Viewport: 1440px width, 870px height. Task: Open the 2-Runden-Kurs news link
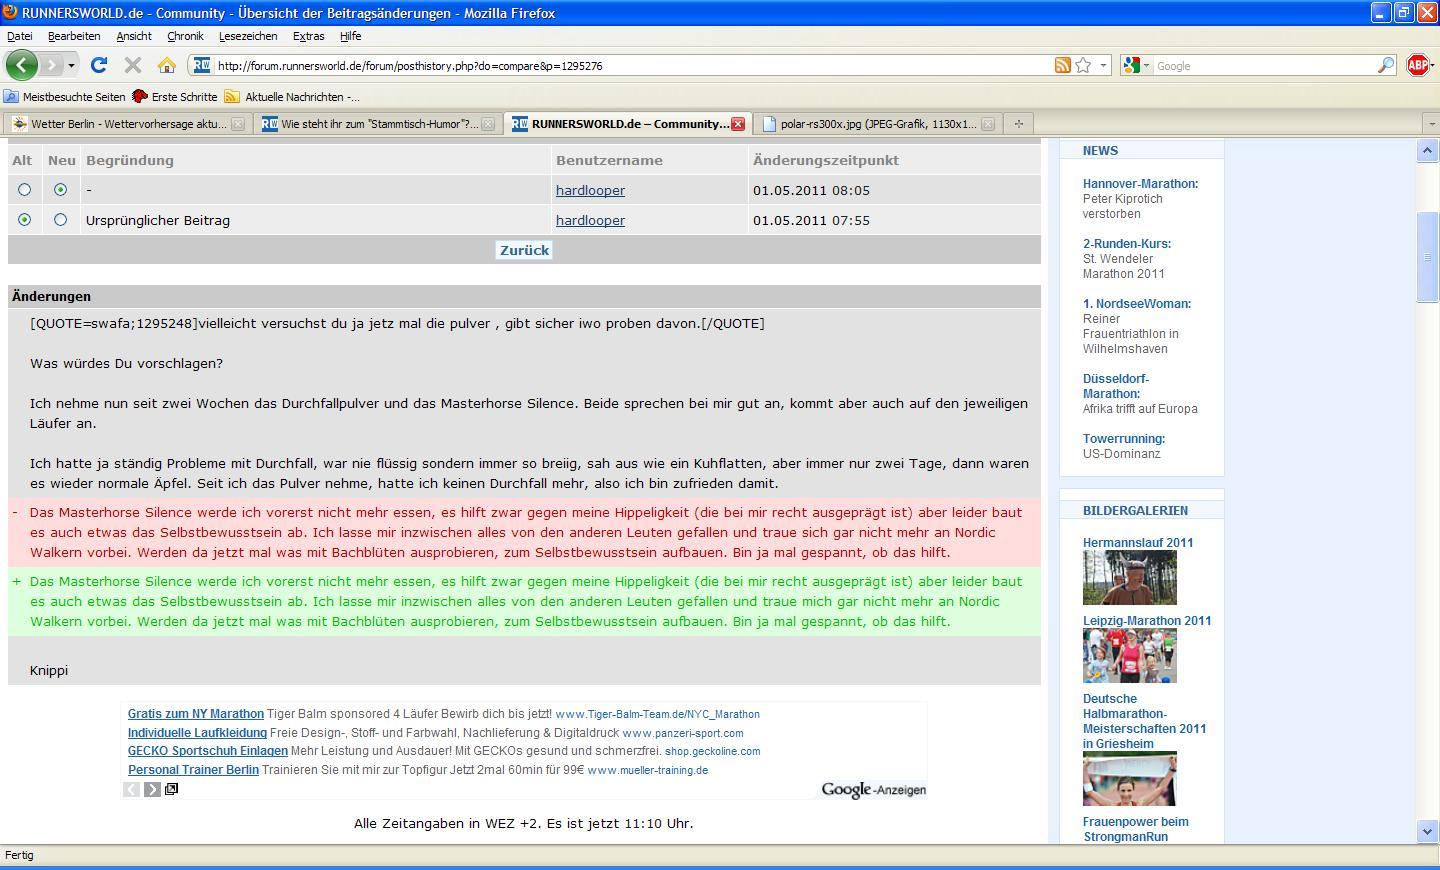(x=1127, y=244)
